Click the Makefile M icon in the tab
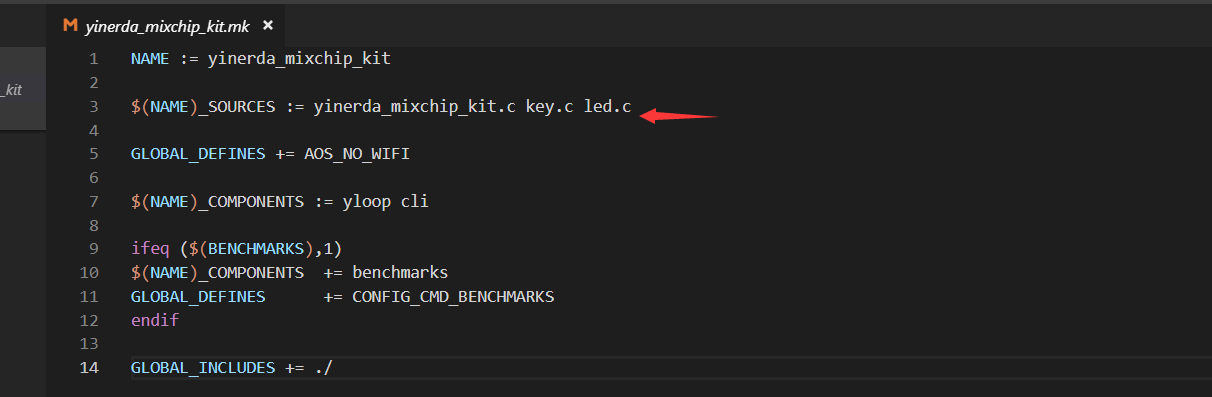The height and width of the screenshot is (397, 1212). [x=70, y=26]
